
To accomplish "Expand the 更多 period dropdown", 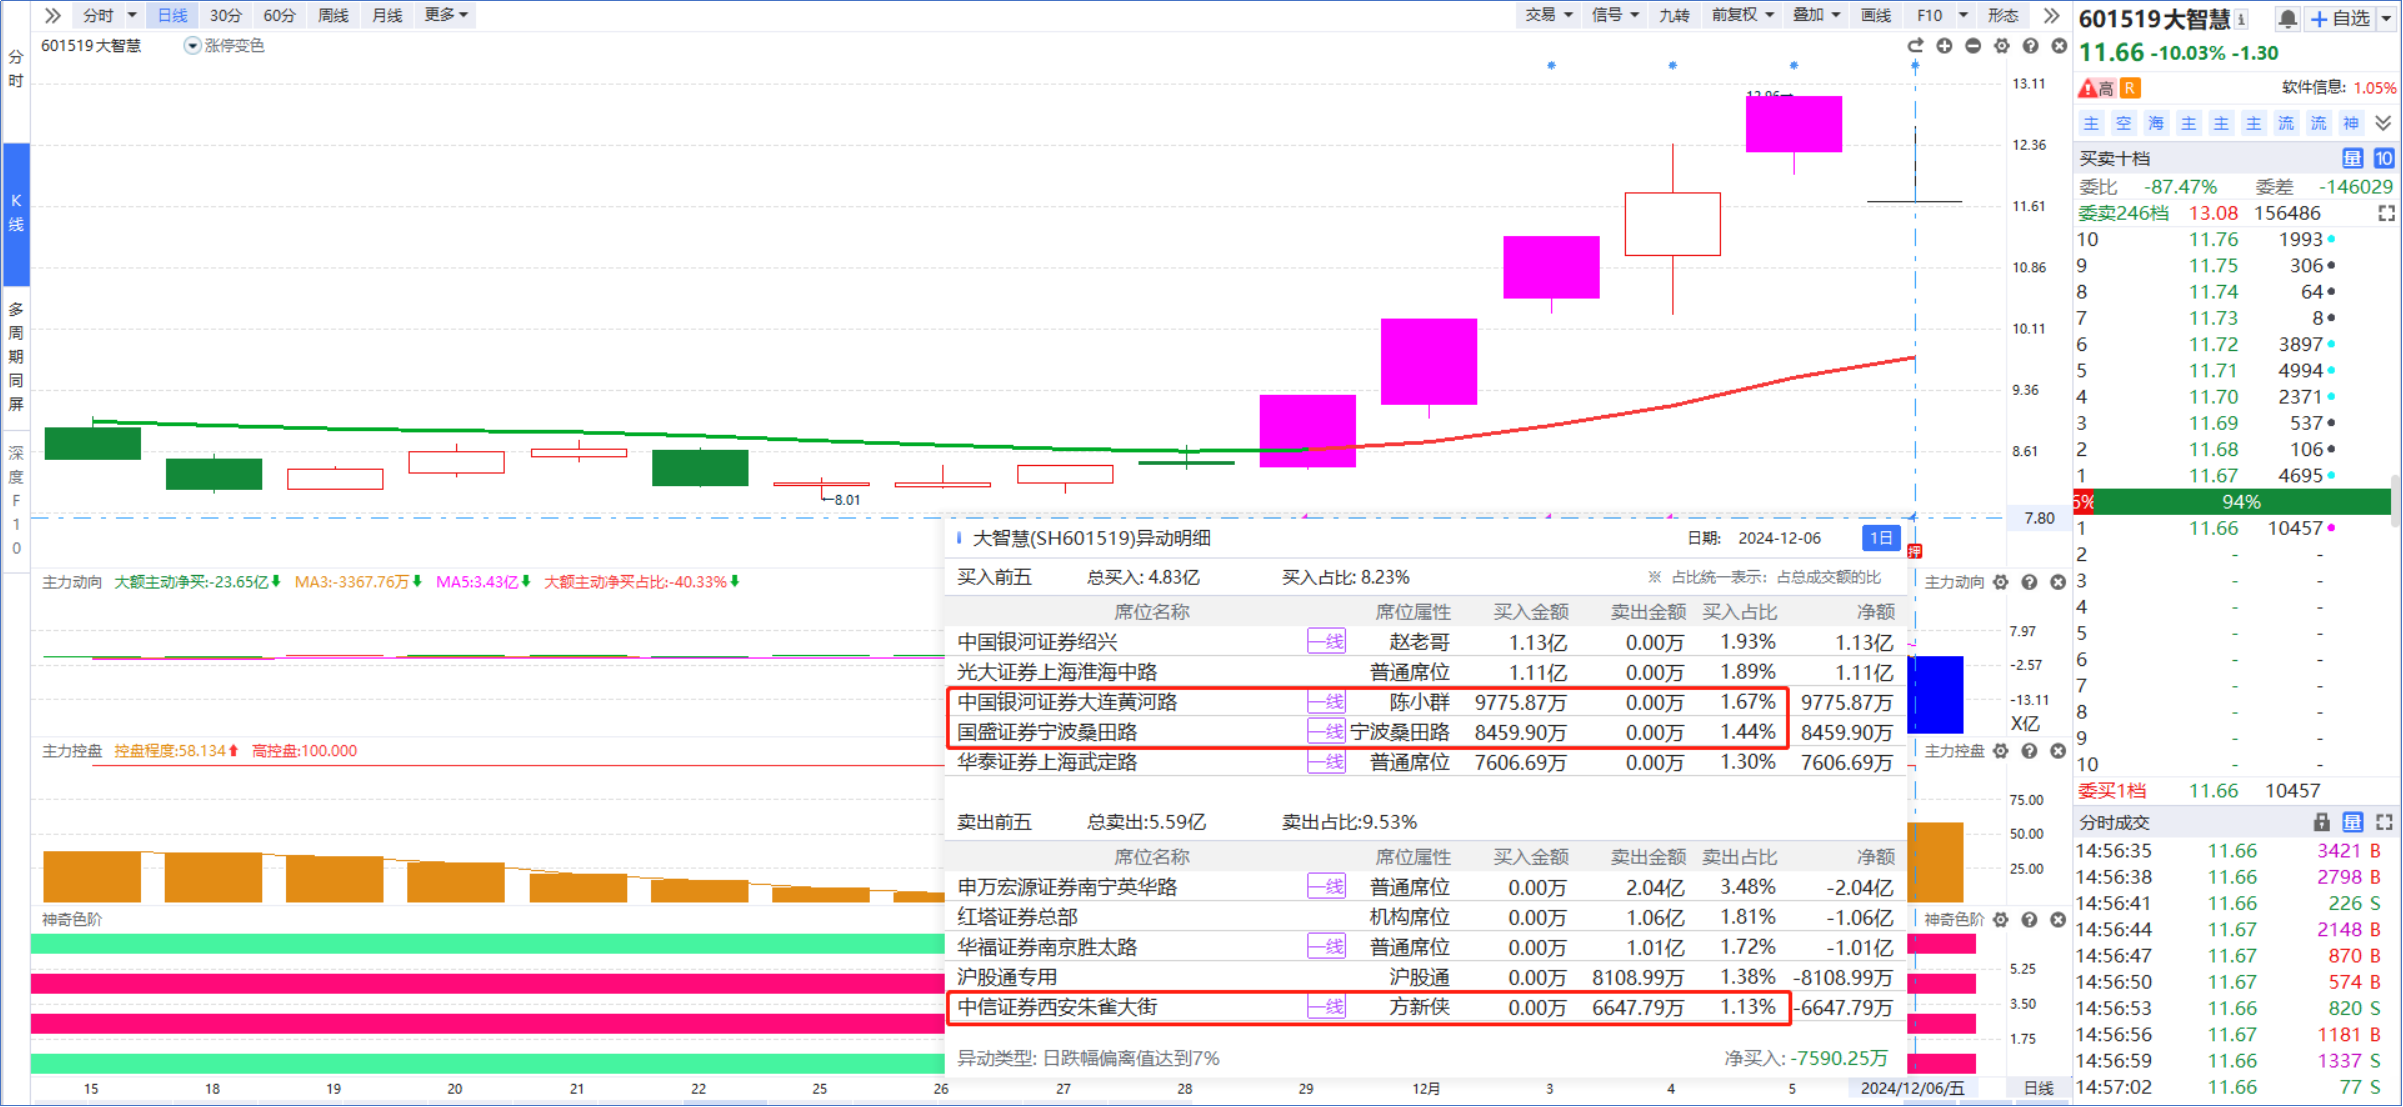I will point(445,15).
